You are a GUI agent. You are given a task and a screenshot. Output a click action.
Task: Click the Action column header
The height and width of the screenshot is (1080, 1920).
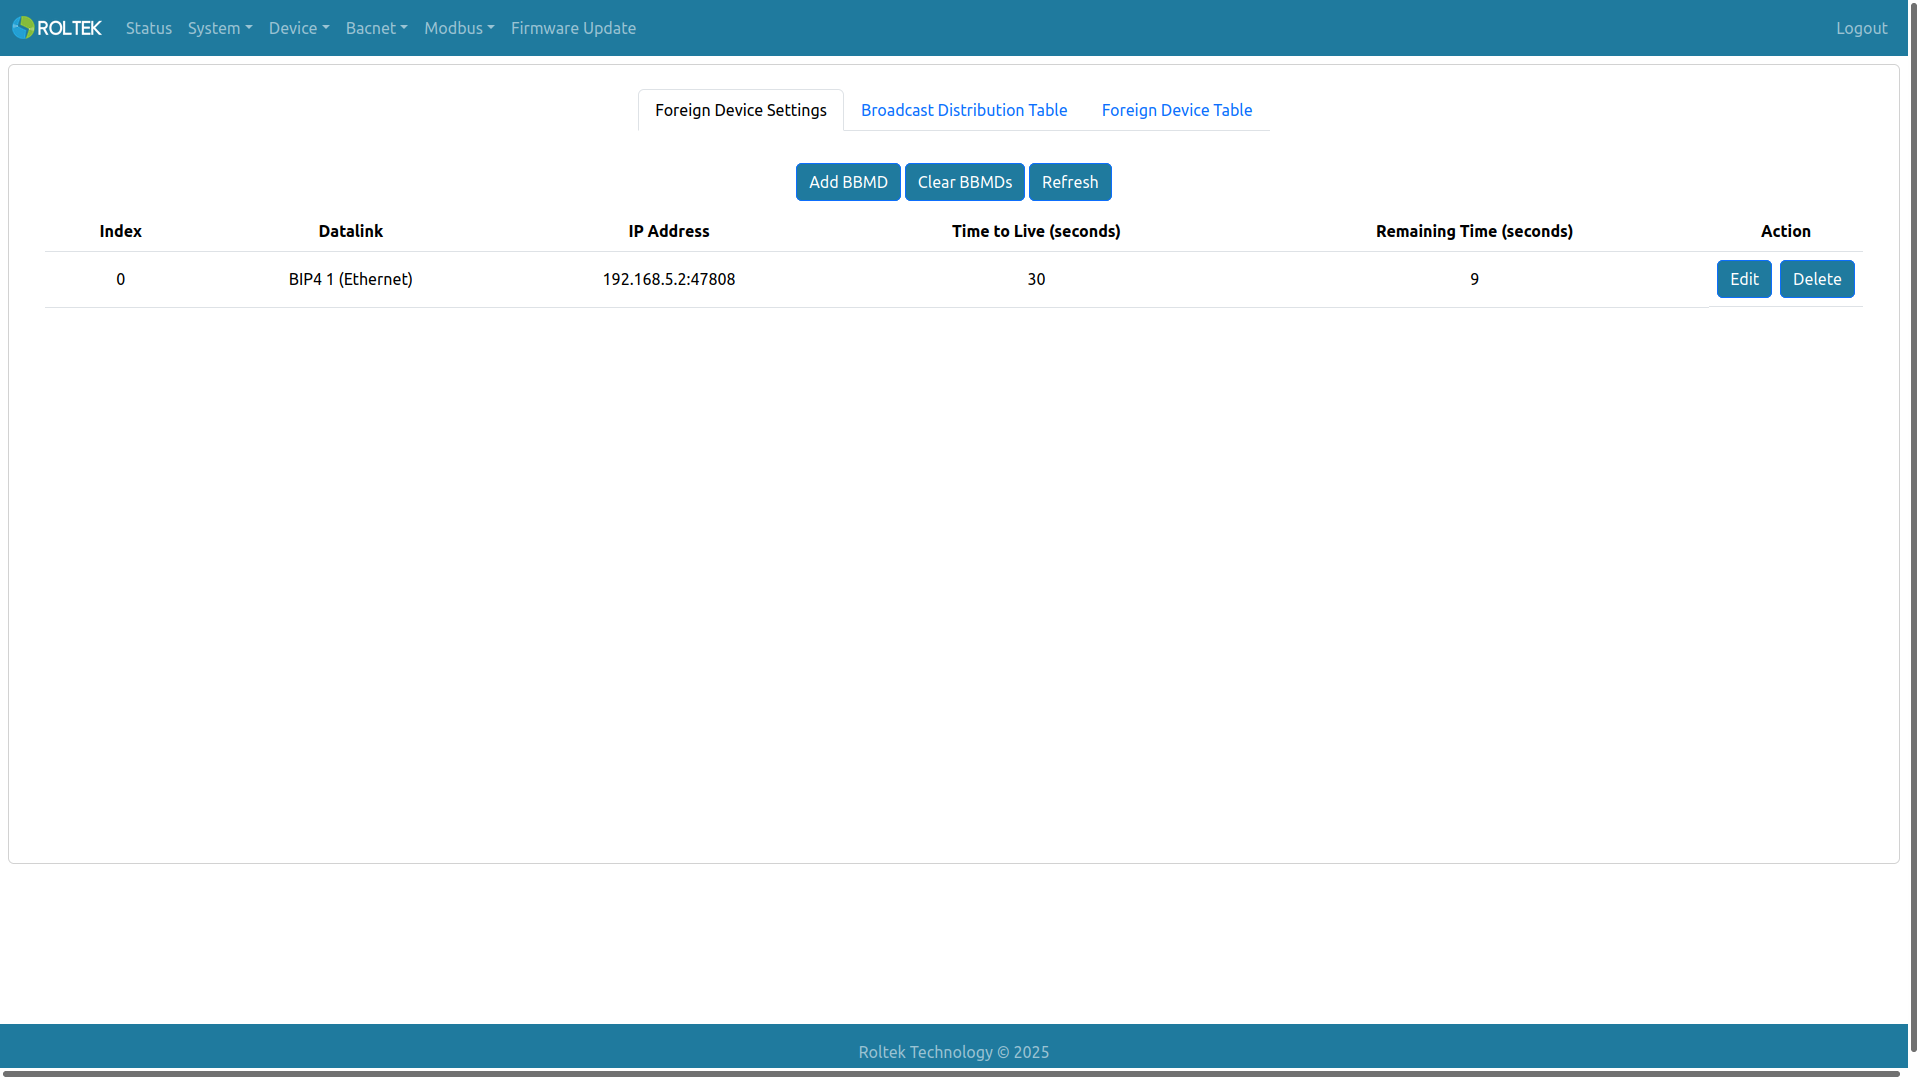click(1786, 231)
